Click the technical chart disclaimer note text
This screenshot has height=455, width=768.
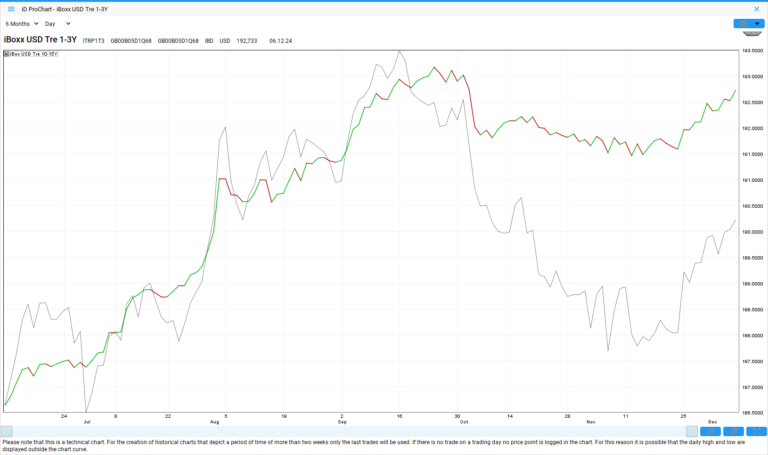click(x=373, y=445)
